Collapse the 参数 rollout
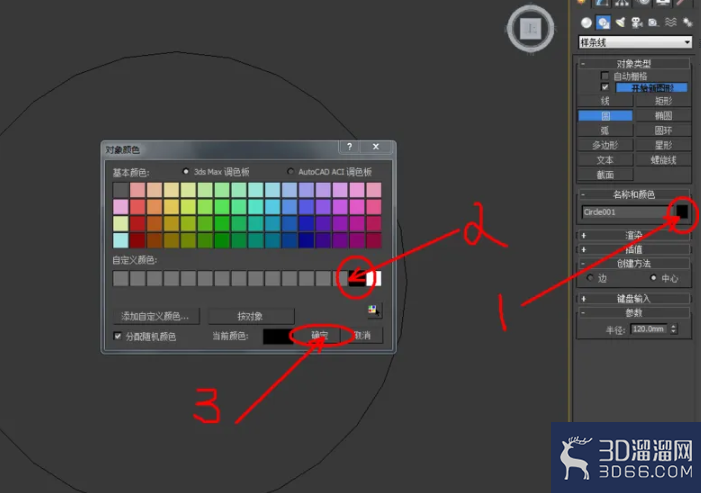This screenshot has width=701, height=493. click(x=633, y=312)
